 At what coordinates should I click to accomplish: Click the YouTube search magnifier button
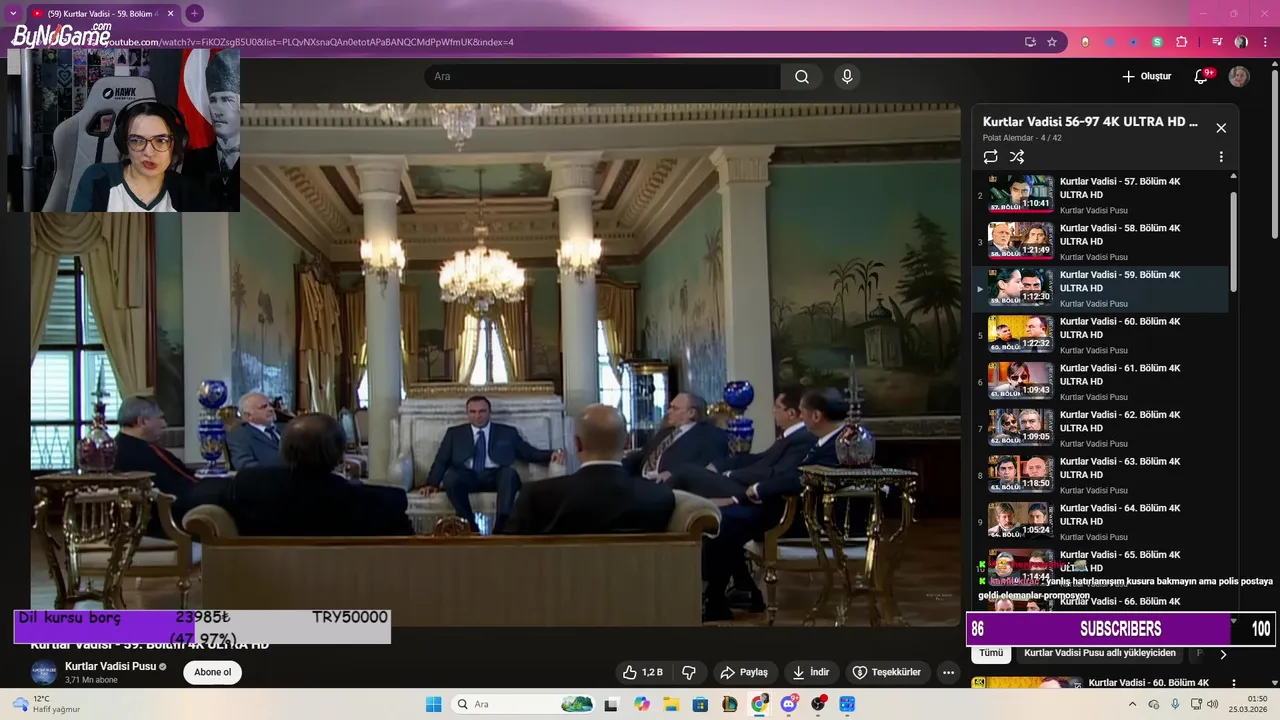point(802,77)
